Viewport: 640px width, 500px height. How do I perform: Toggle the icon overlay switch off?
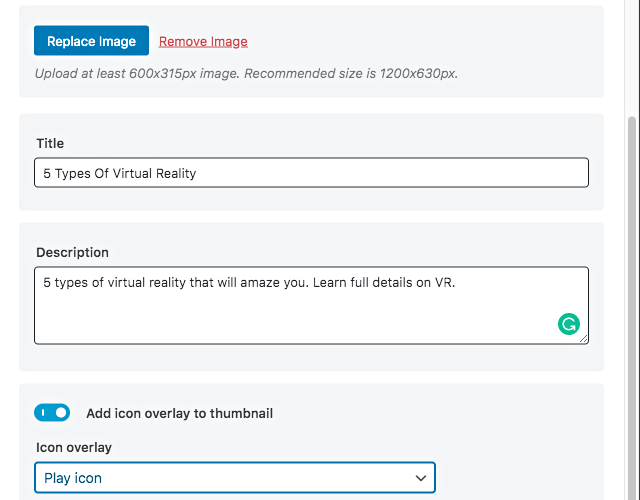pos(52,413)
